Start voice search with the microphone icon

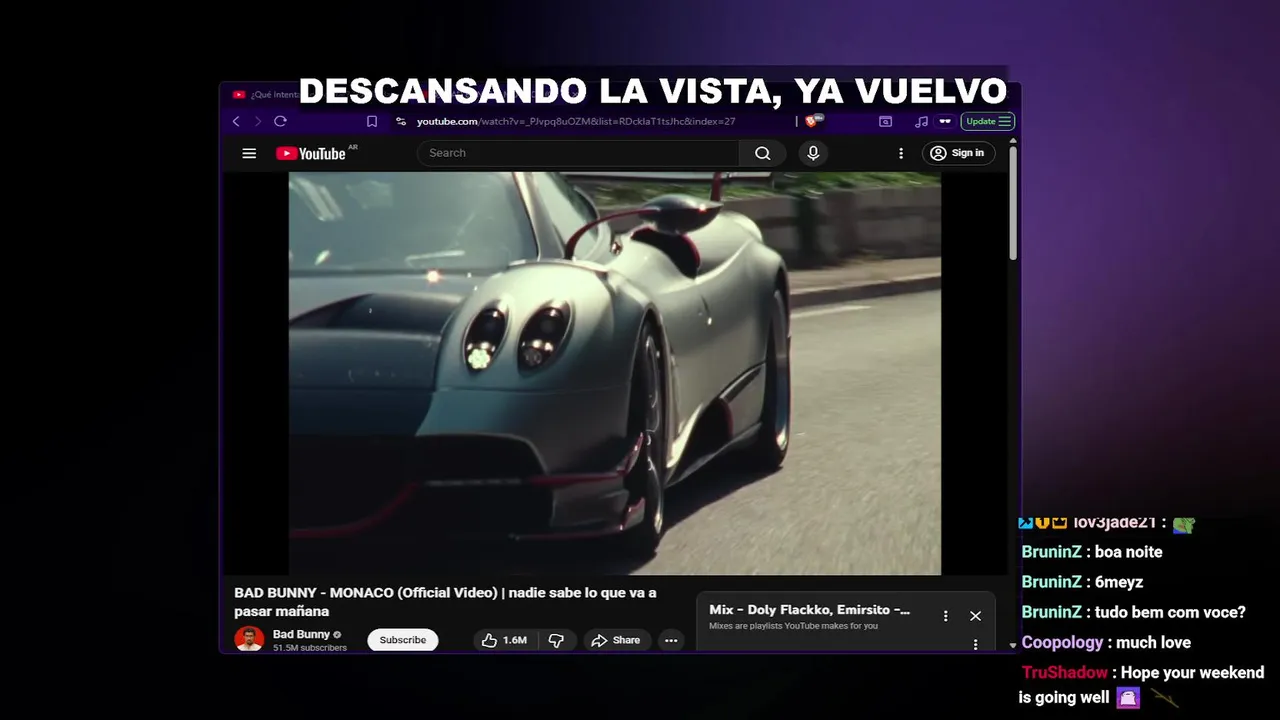[813, 153]
